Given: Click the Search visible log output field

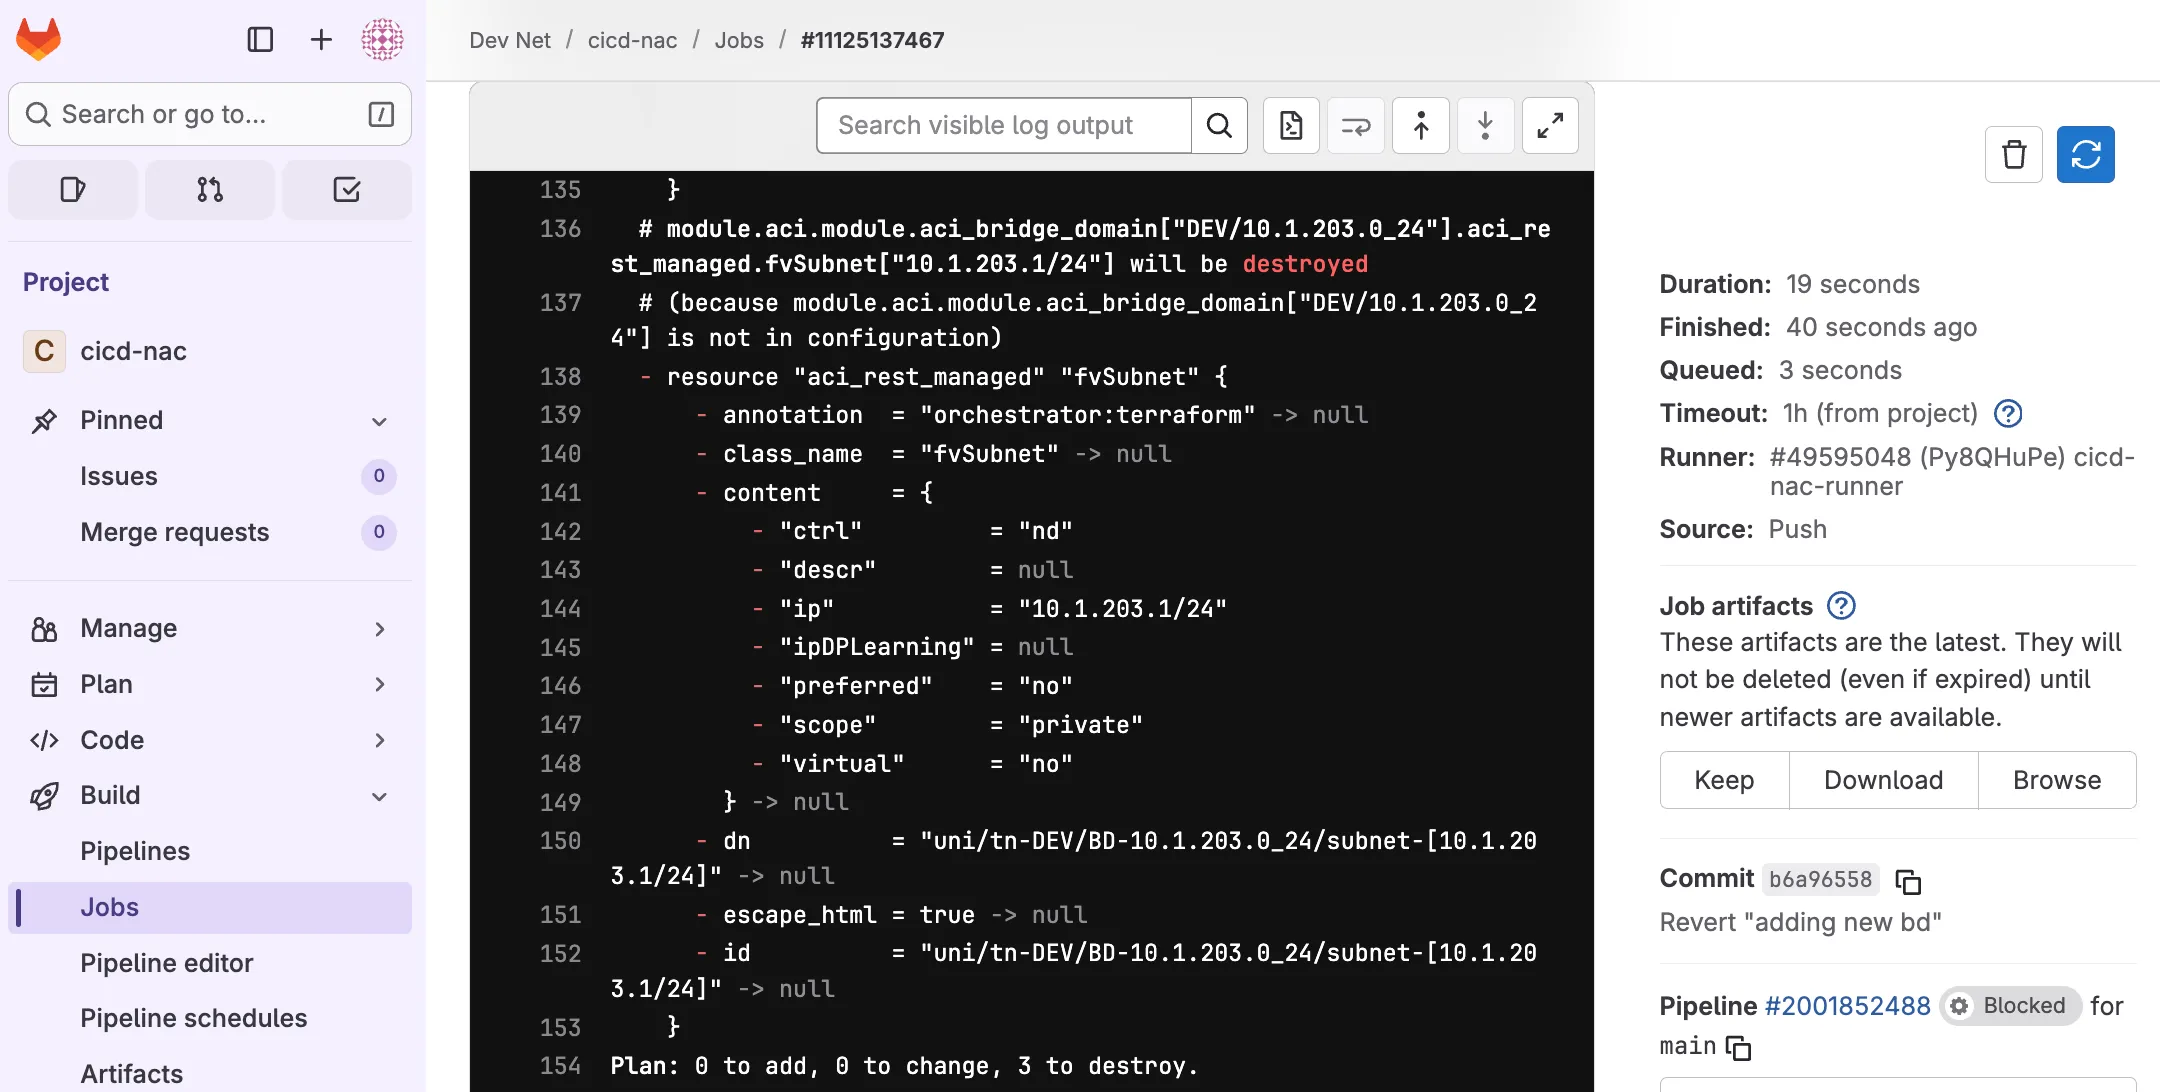Looking at the screenshot, I should click(1003, 125).
